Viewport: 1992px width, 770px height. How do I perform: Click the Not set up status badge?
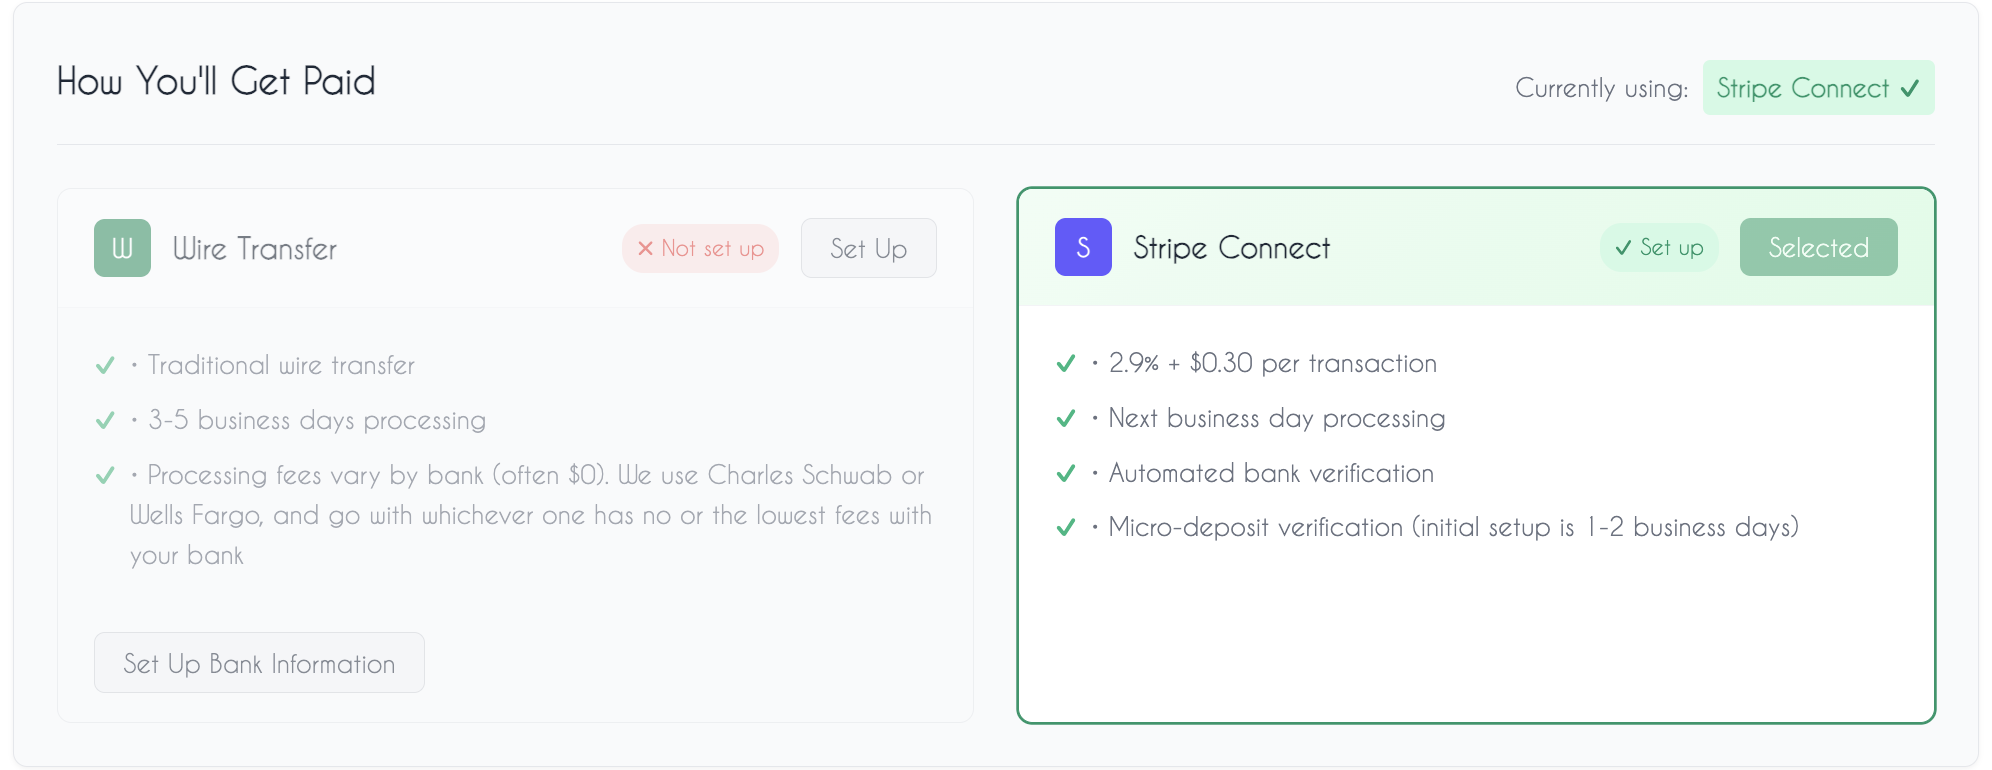(700, 249)
